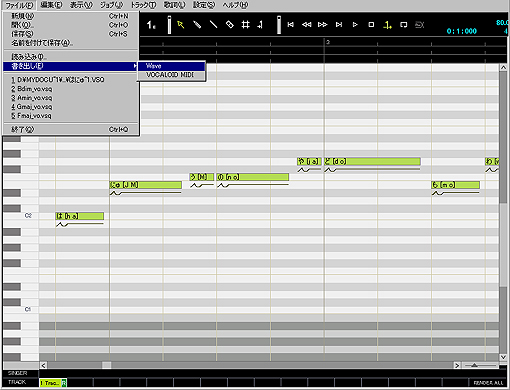Toggle the auto-scroll marker icon

387,25
